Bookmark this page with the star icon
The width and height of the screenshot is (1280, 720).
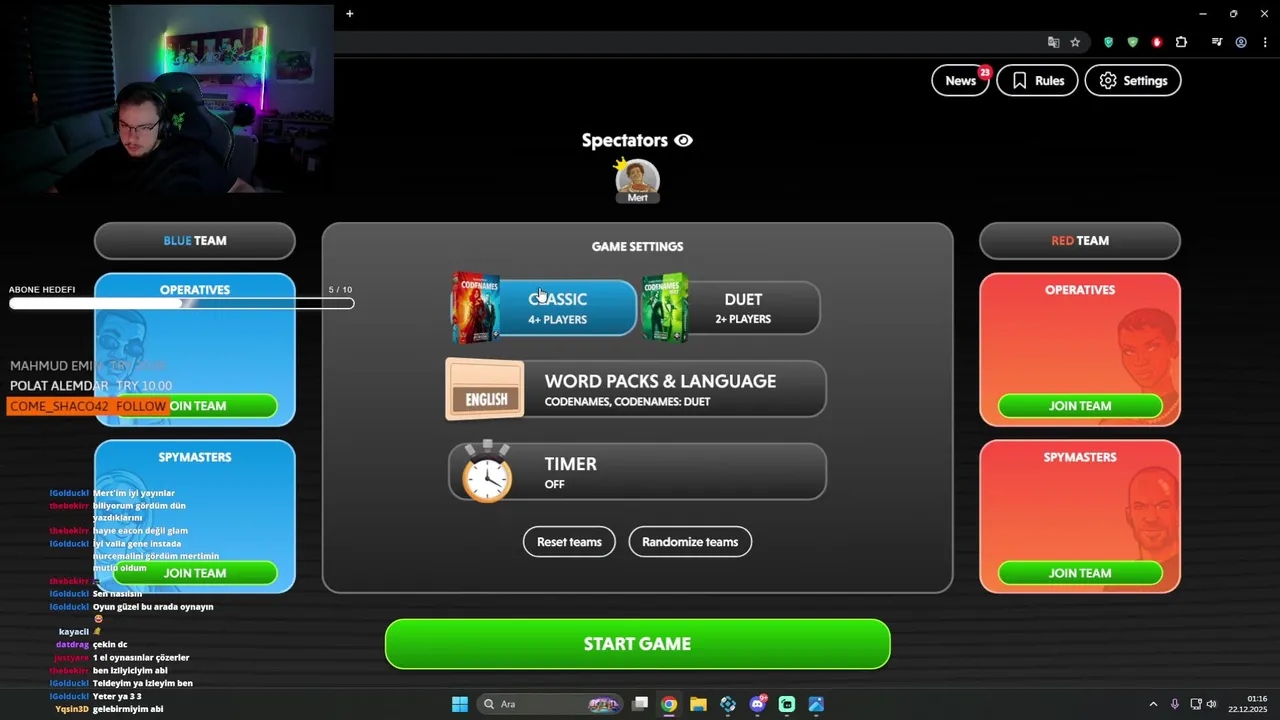[x=1075, y=42]
